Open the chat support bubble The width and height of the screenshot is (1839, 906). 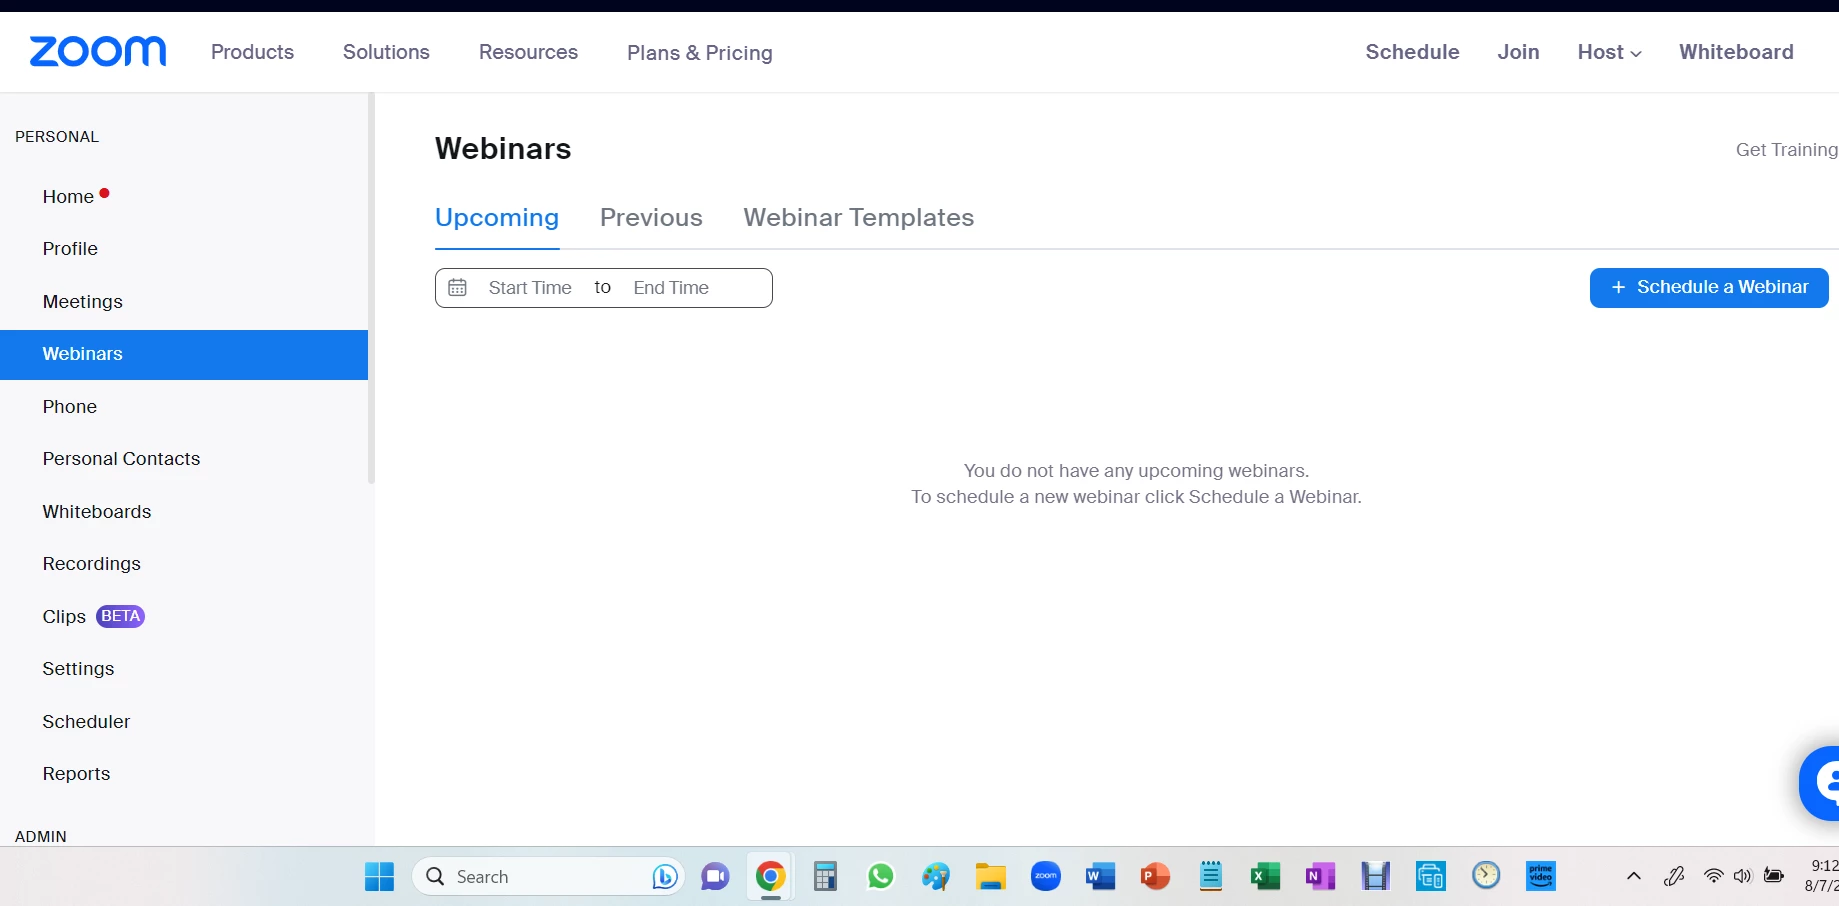click(x=1820, y=784)
